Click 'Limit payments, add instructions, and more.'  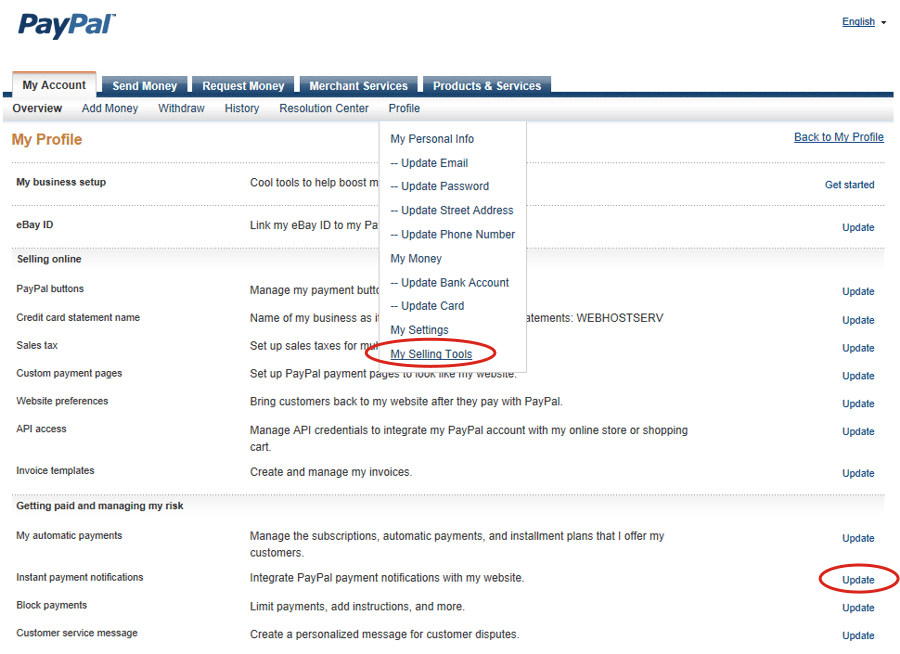click(357, 606)
